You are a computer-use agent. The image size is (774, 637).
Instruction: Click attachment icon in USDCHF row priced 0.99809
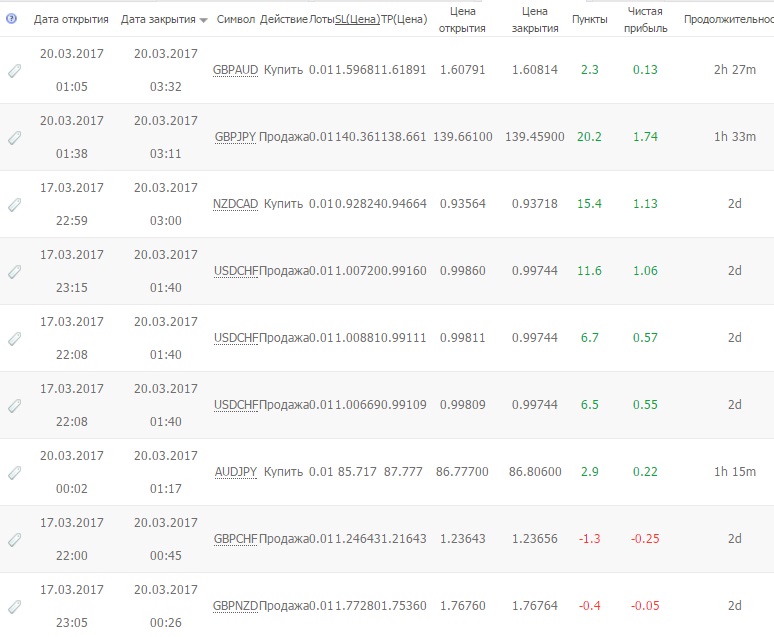tap(15, 406)
